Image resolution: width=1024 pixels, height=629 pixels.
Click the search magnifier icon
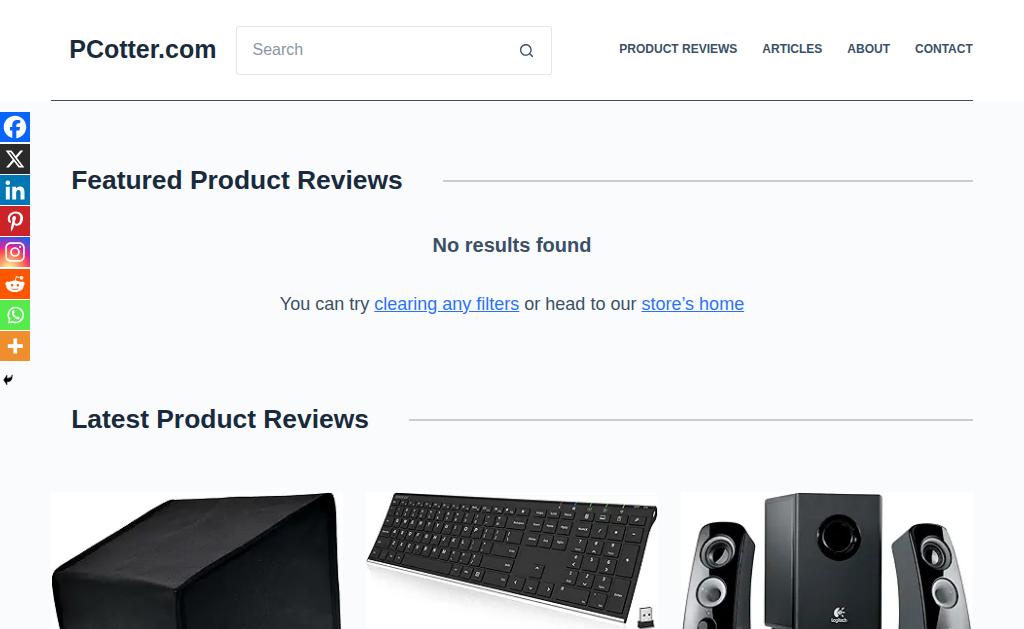[x=526, y=50]
